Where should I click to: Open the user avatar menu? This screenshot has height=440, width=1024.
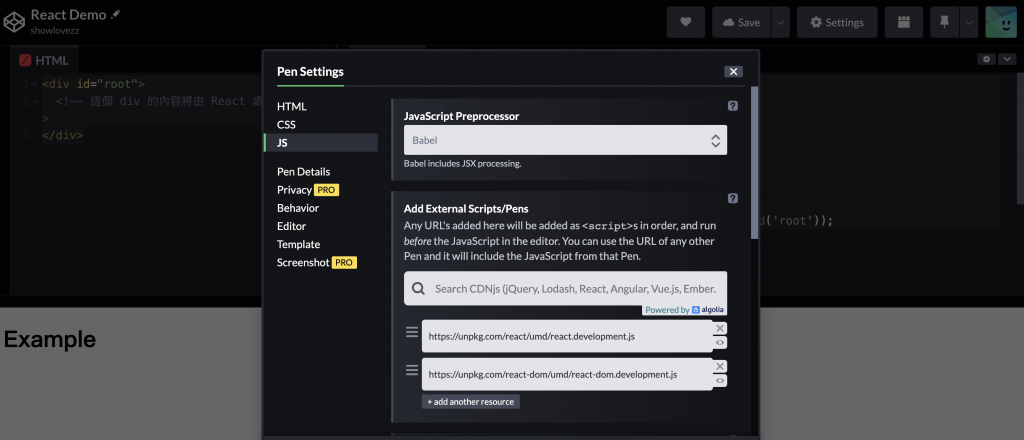point(1000,22)
